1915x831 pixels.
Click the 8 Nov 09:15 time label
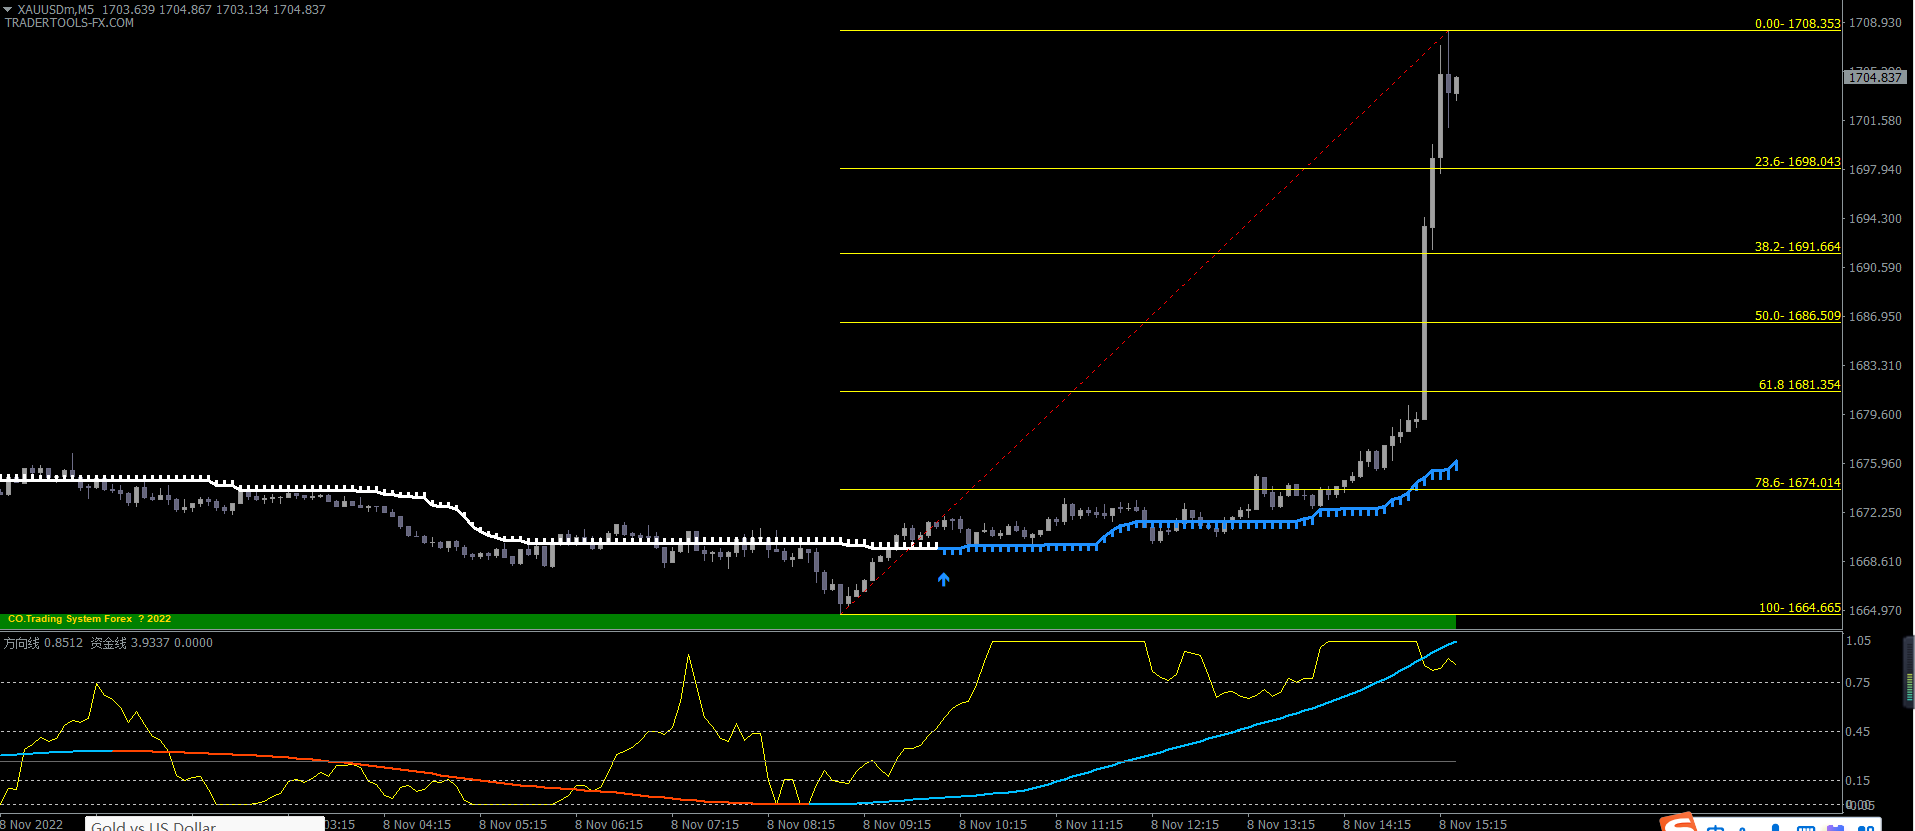coord(897,824)
